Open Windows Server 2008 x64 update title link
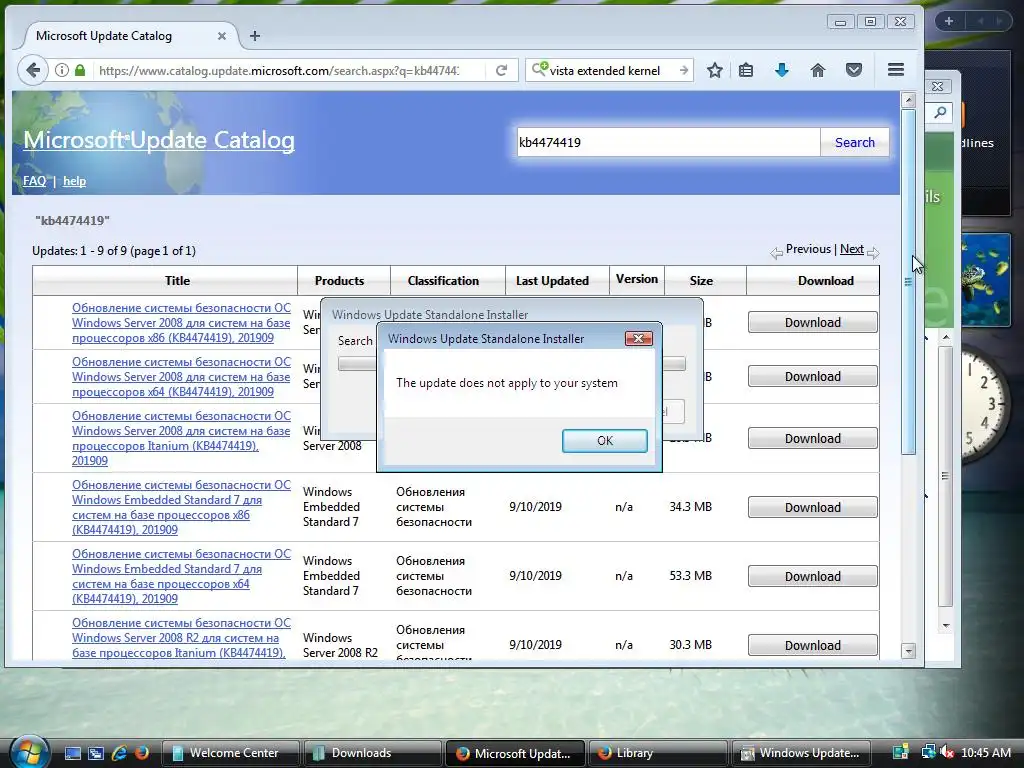This screenshot has width=1024, height=768. click(x=182, y=377)
